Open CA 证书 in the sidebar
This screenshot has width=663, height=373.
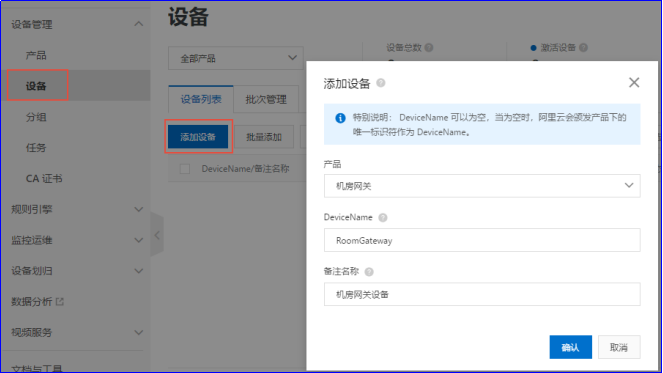44,179
